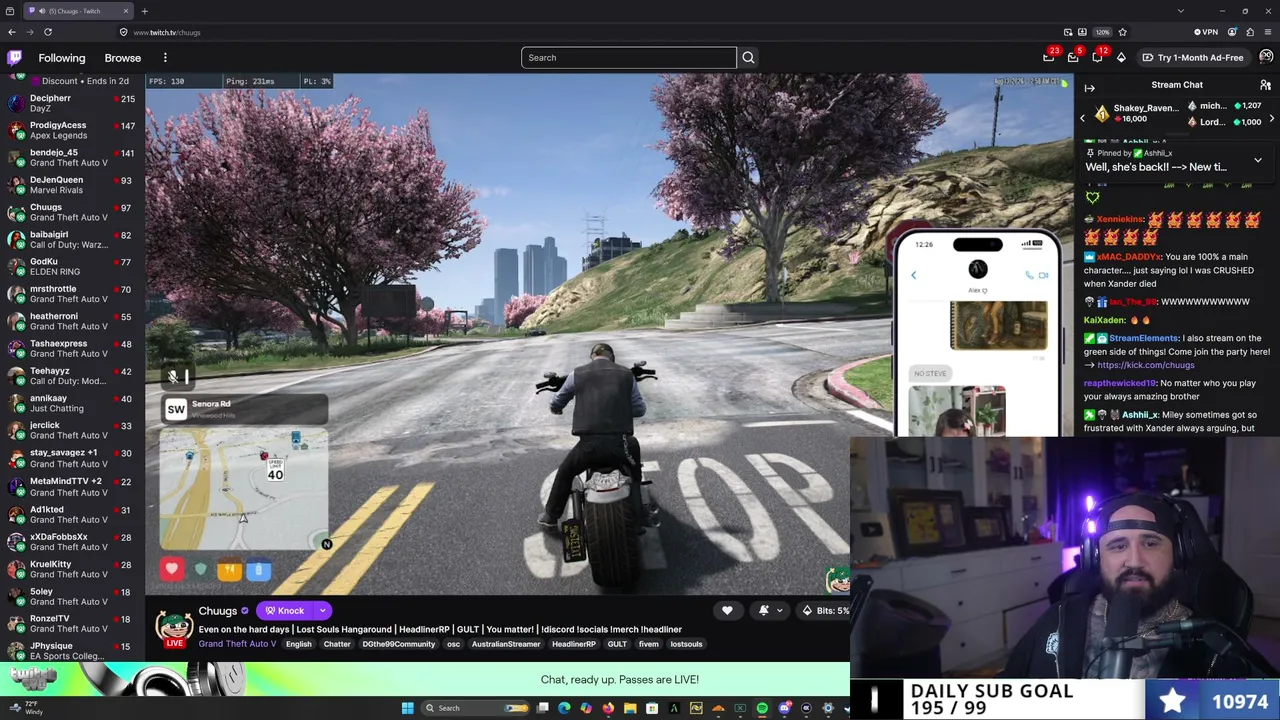Click the browser address bar URL
1280x720 pixels.
(167, 32)
